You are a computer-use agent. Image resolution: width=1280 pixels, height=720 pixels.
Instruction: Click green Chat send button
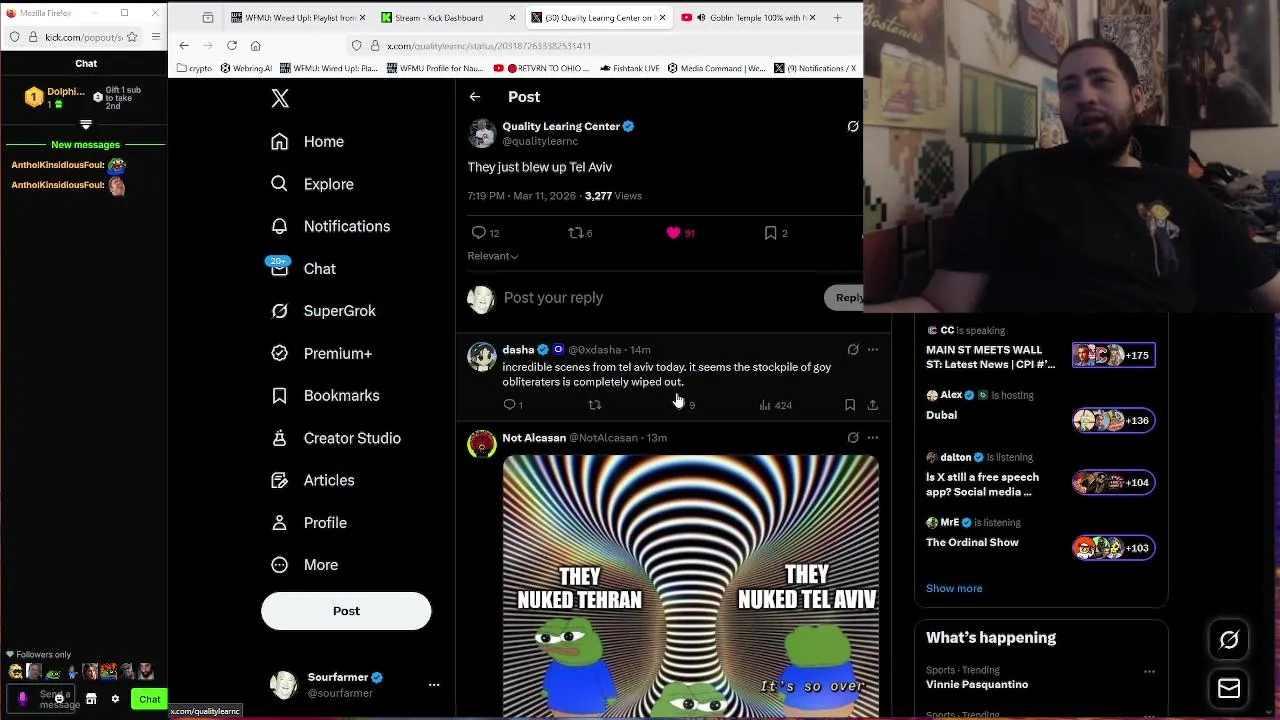pos(150,699)
